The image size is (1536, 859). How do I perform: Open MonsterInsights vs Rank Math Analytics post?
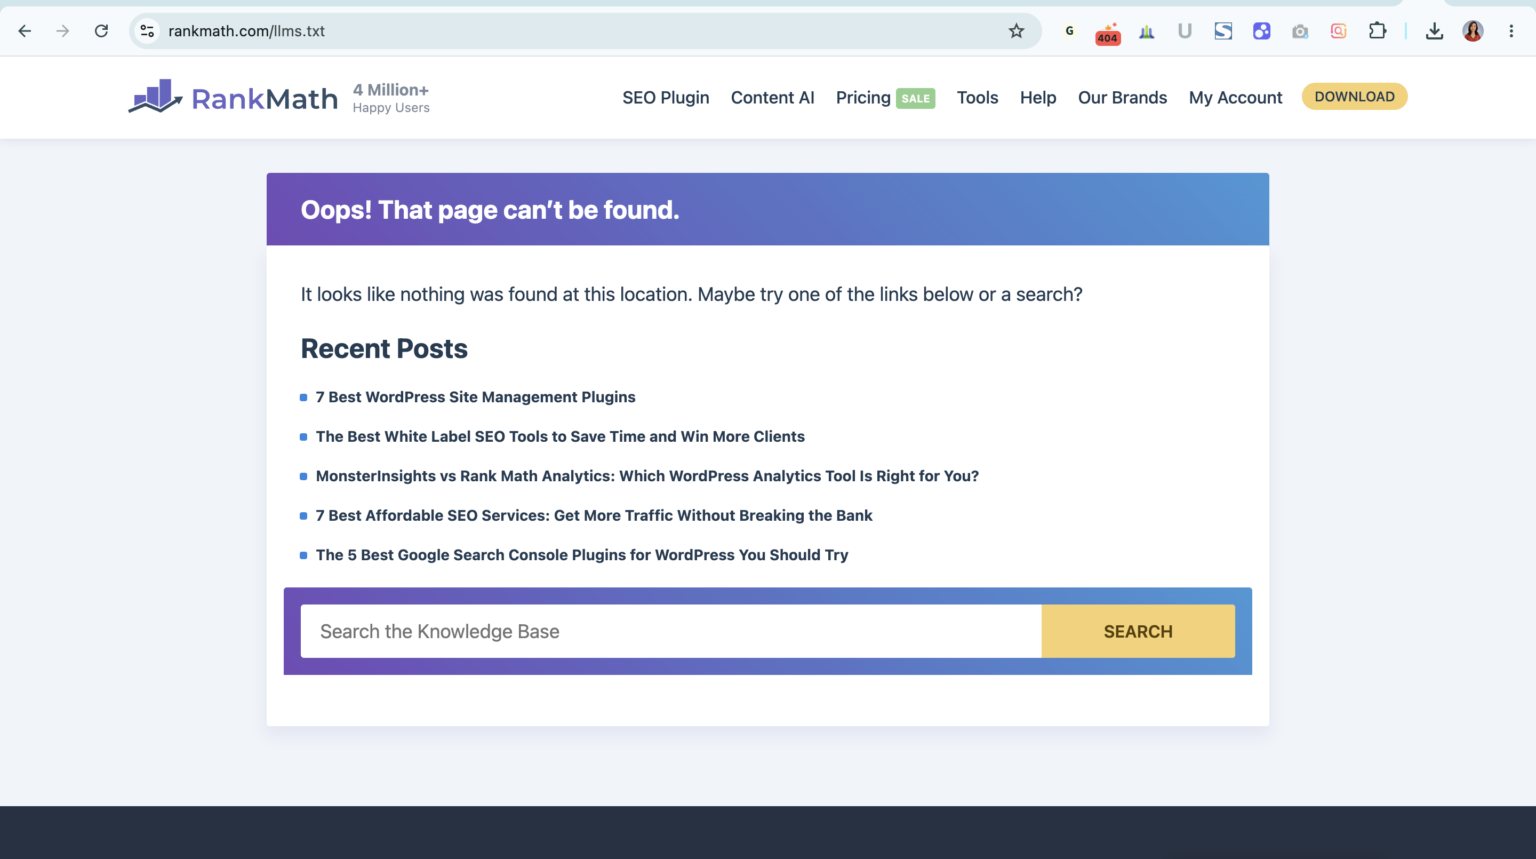(x=647, y=476)
